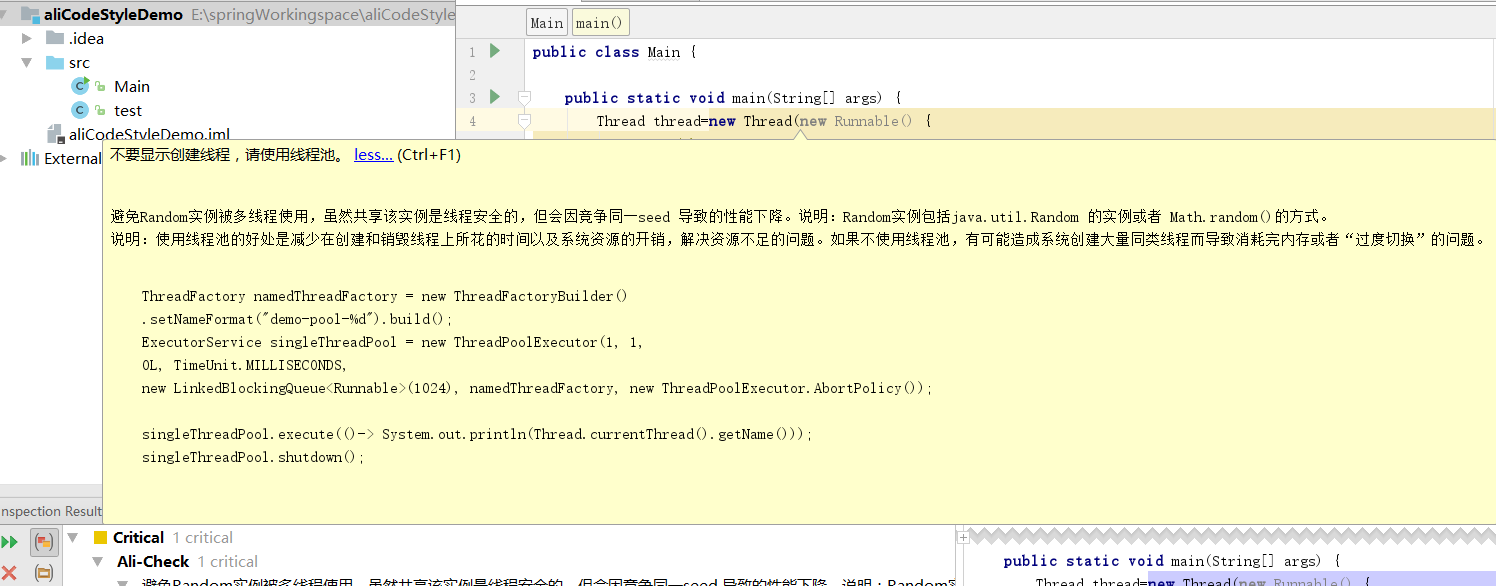This screenshot has width=1496, height=586.
Task: Expand the folded region in preview pane
Action: click(x=963, y=537)
